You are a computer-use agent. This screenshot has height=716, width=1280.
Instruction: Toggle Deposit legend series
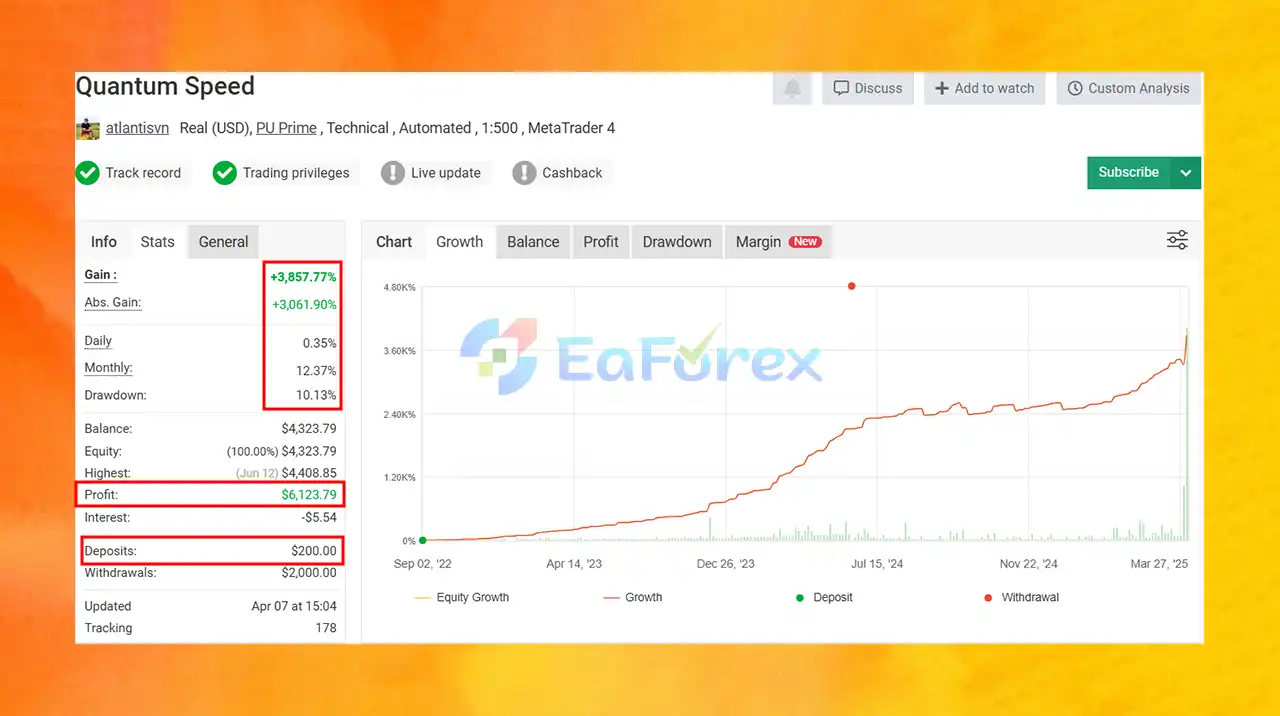click(824, 597)
